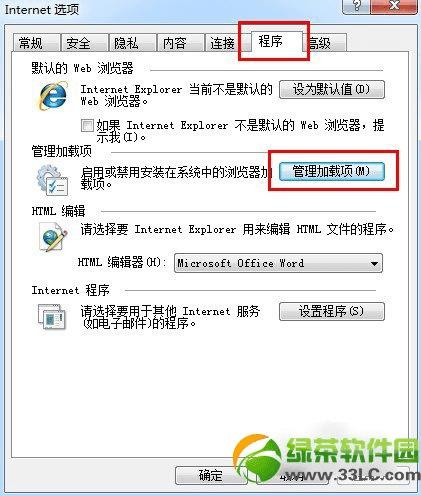Toggle the default browser prompt checkbox
This screenshot has height=496, width=421.
87,126
